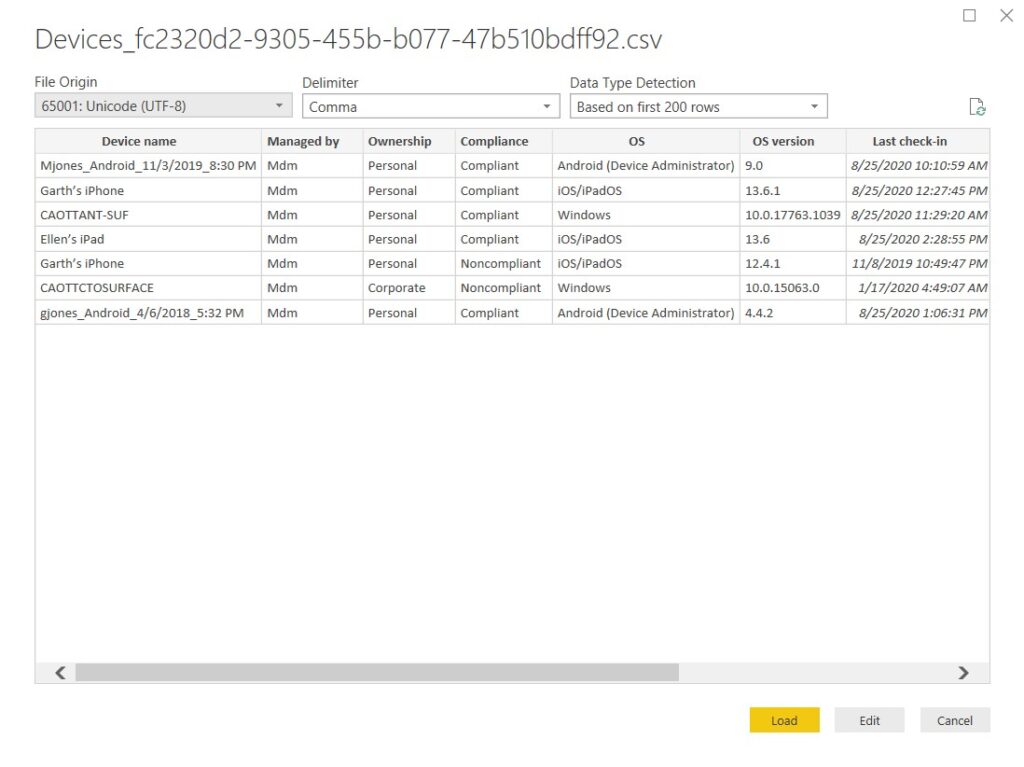Viewport: 1024px width, 767px height.
Task: Click the CAOTTCTOSURFACE device cell
Action: [98, 288]
